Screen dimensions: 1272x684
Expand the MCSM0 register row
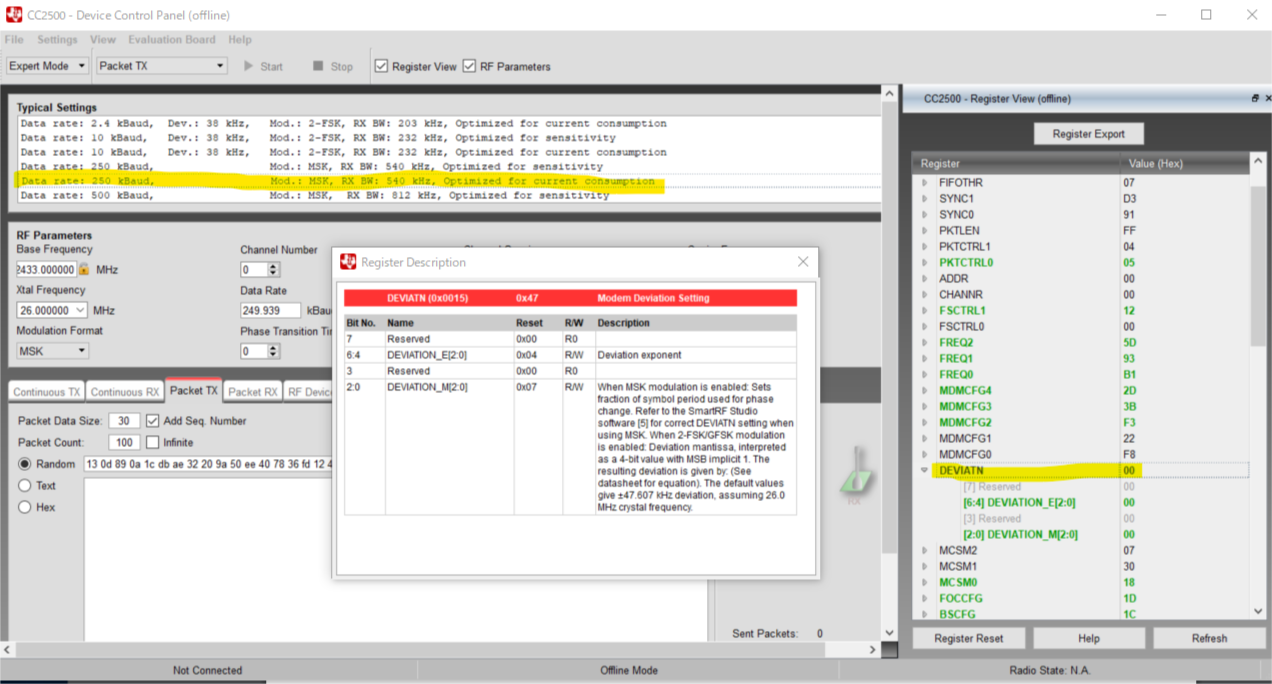[x=925, y=582]
